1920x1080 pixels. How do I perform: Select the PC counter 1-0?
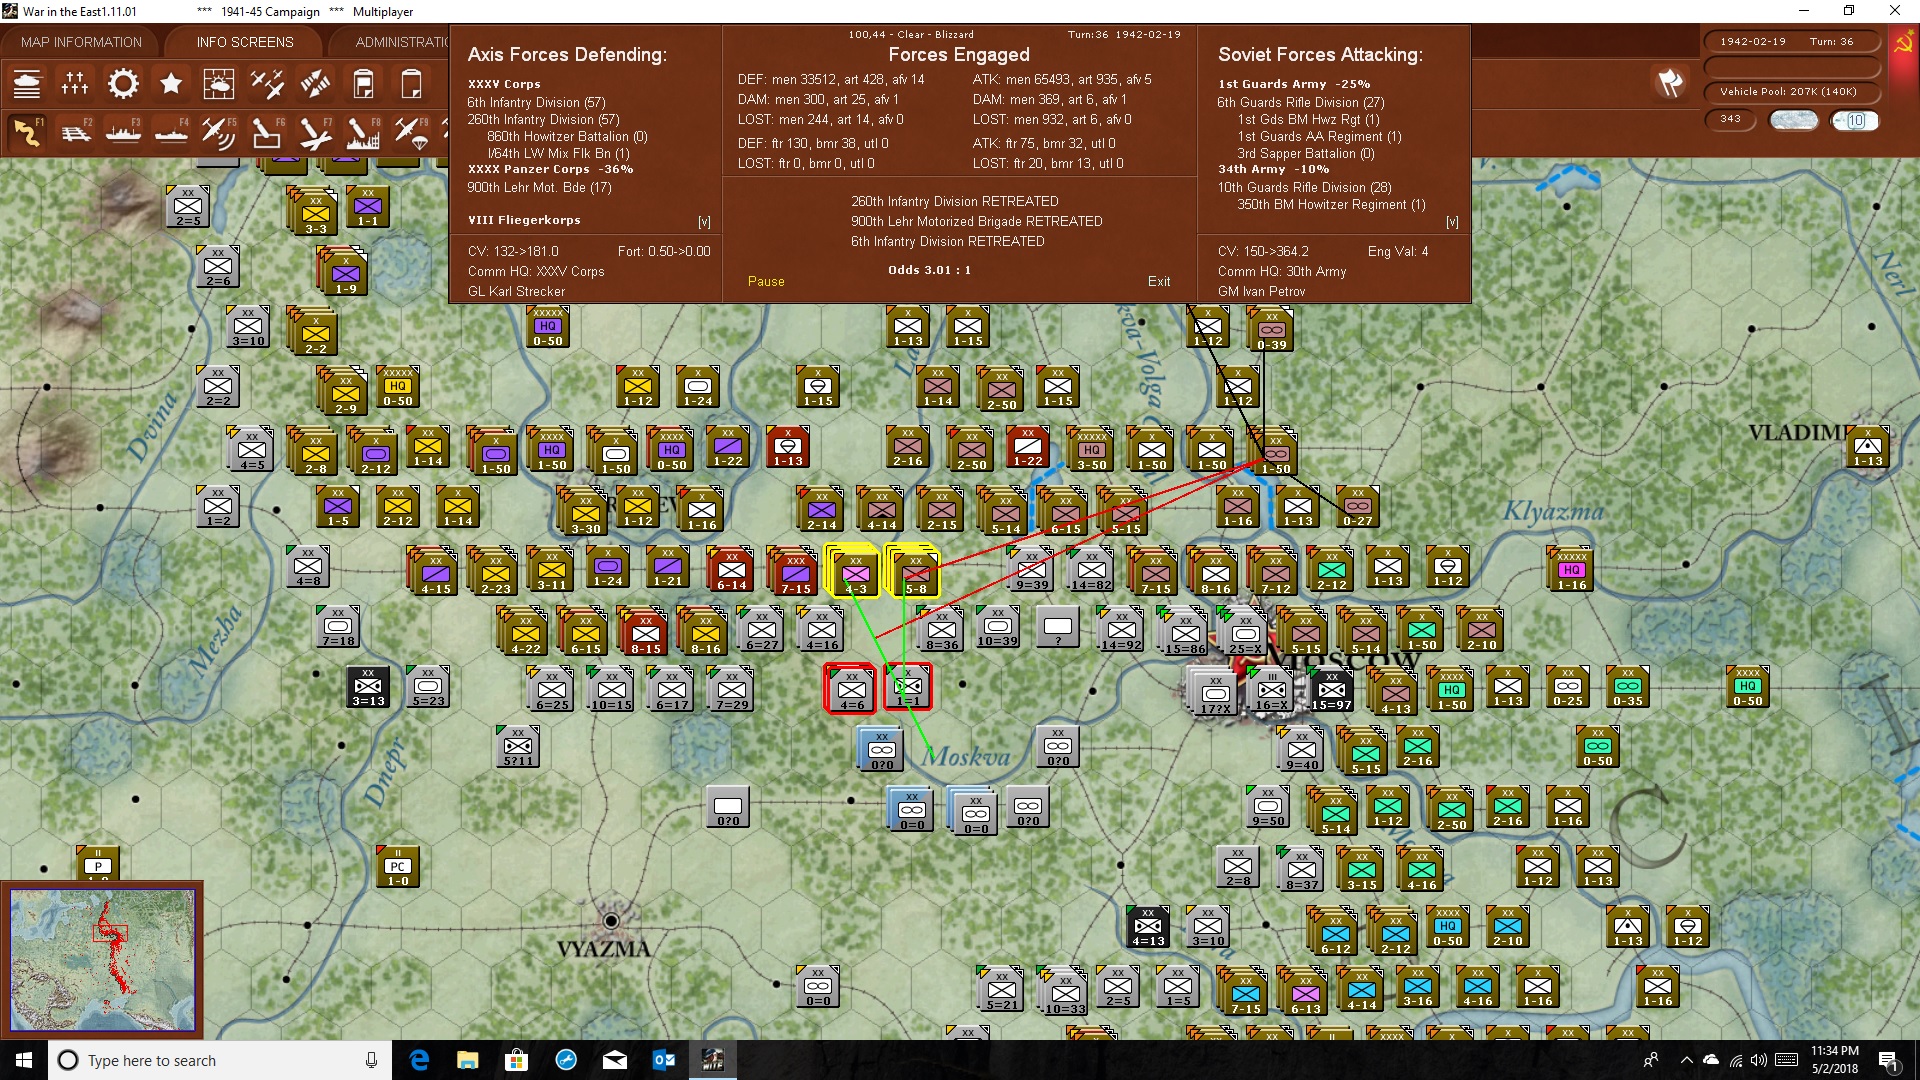pos(397,866)
